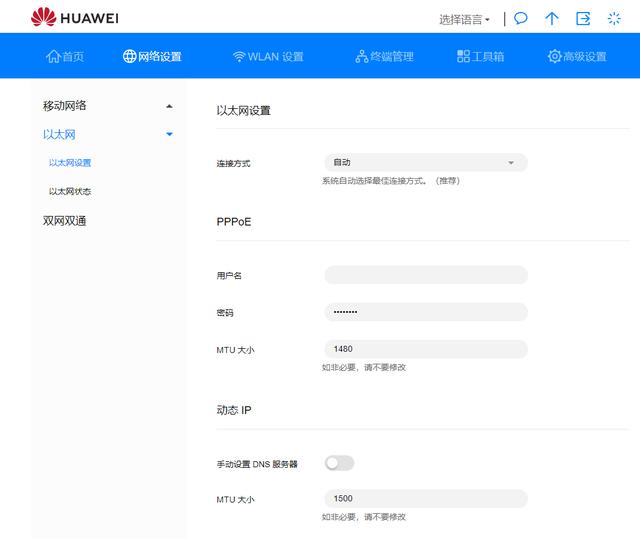Click the PPPoE 密码 input field
640x539 pixels.
pos(426,312)
